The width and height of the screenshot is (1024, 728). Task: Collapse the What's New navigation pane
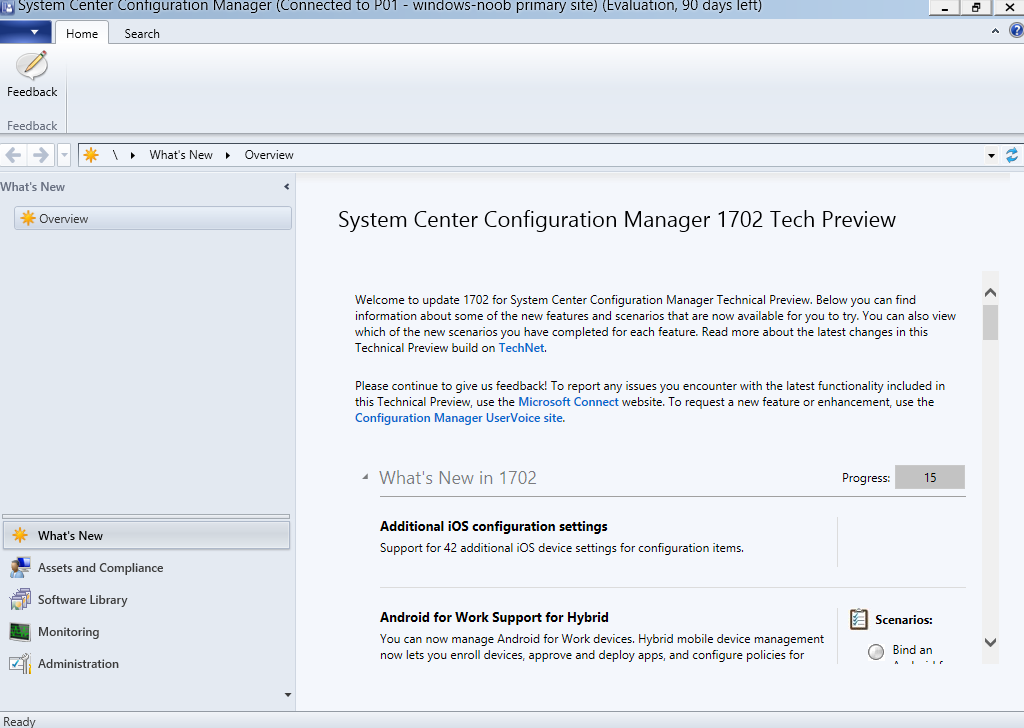(287, 187)
